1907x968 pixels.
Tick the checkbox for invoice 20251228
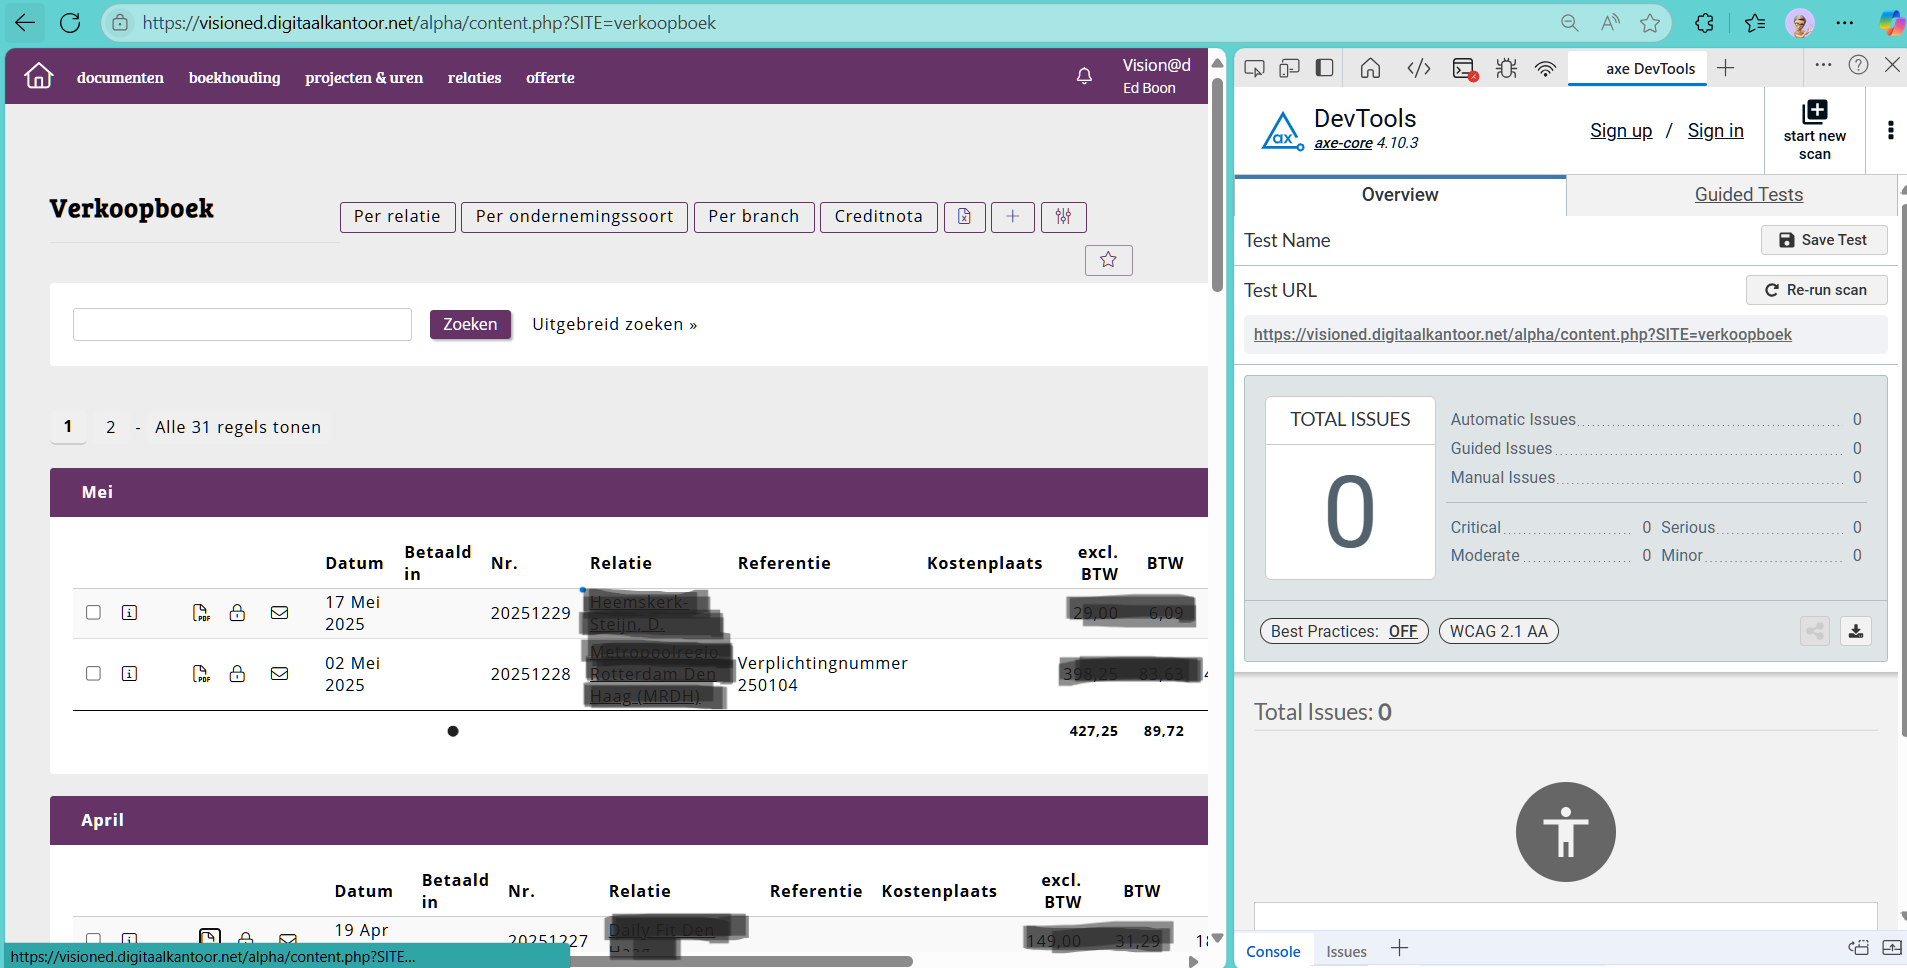(x=94, y=674)
